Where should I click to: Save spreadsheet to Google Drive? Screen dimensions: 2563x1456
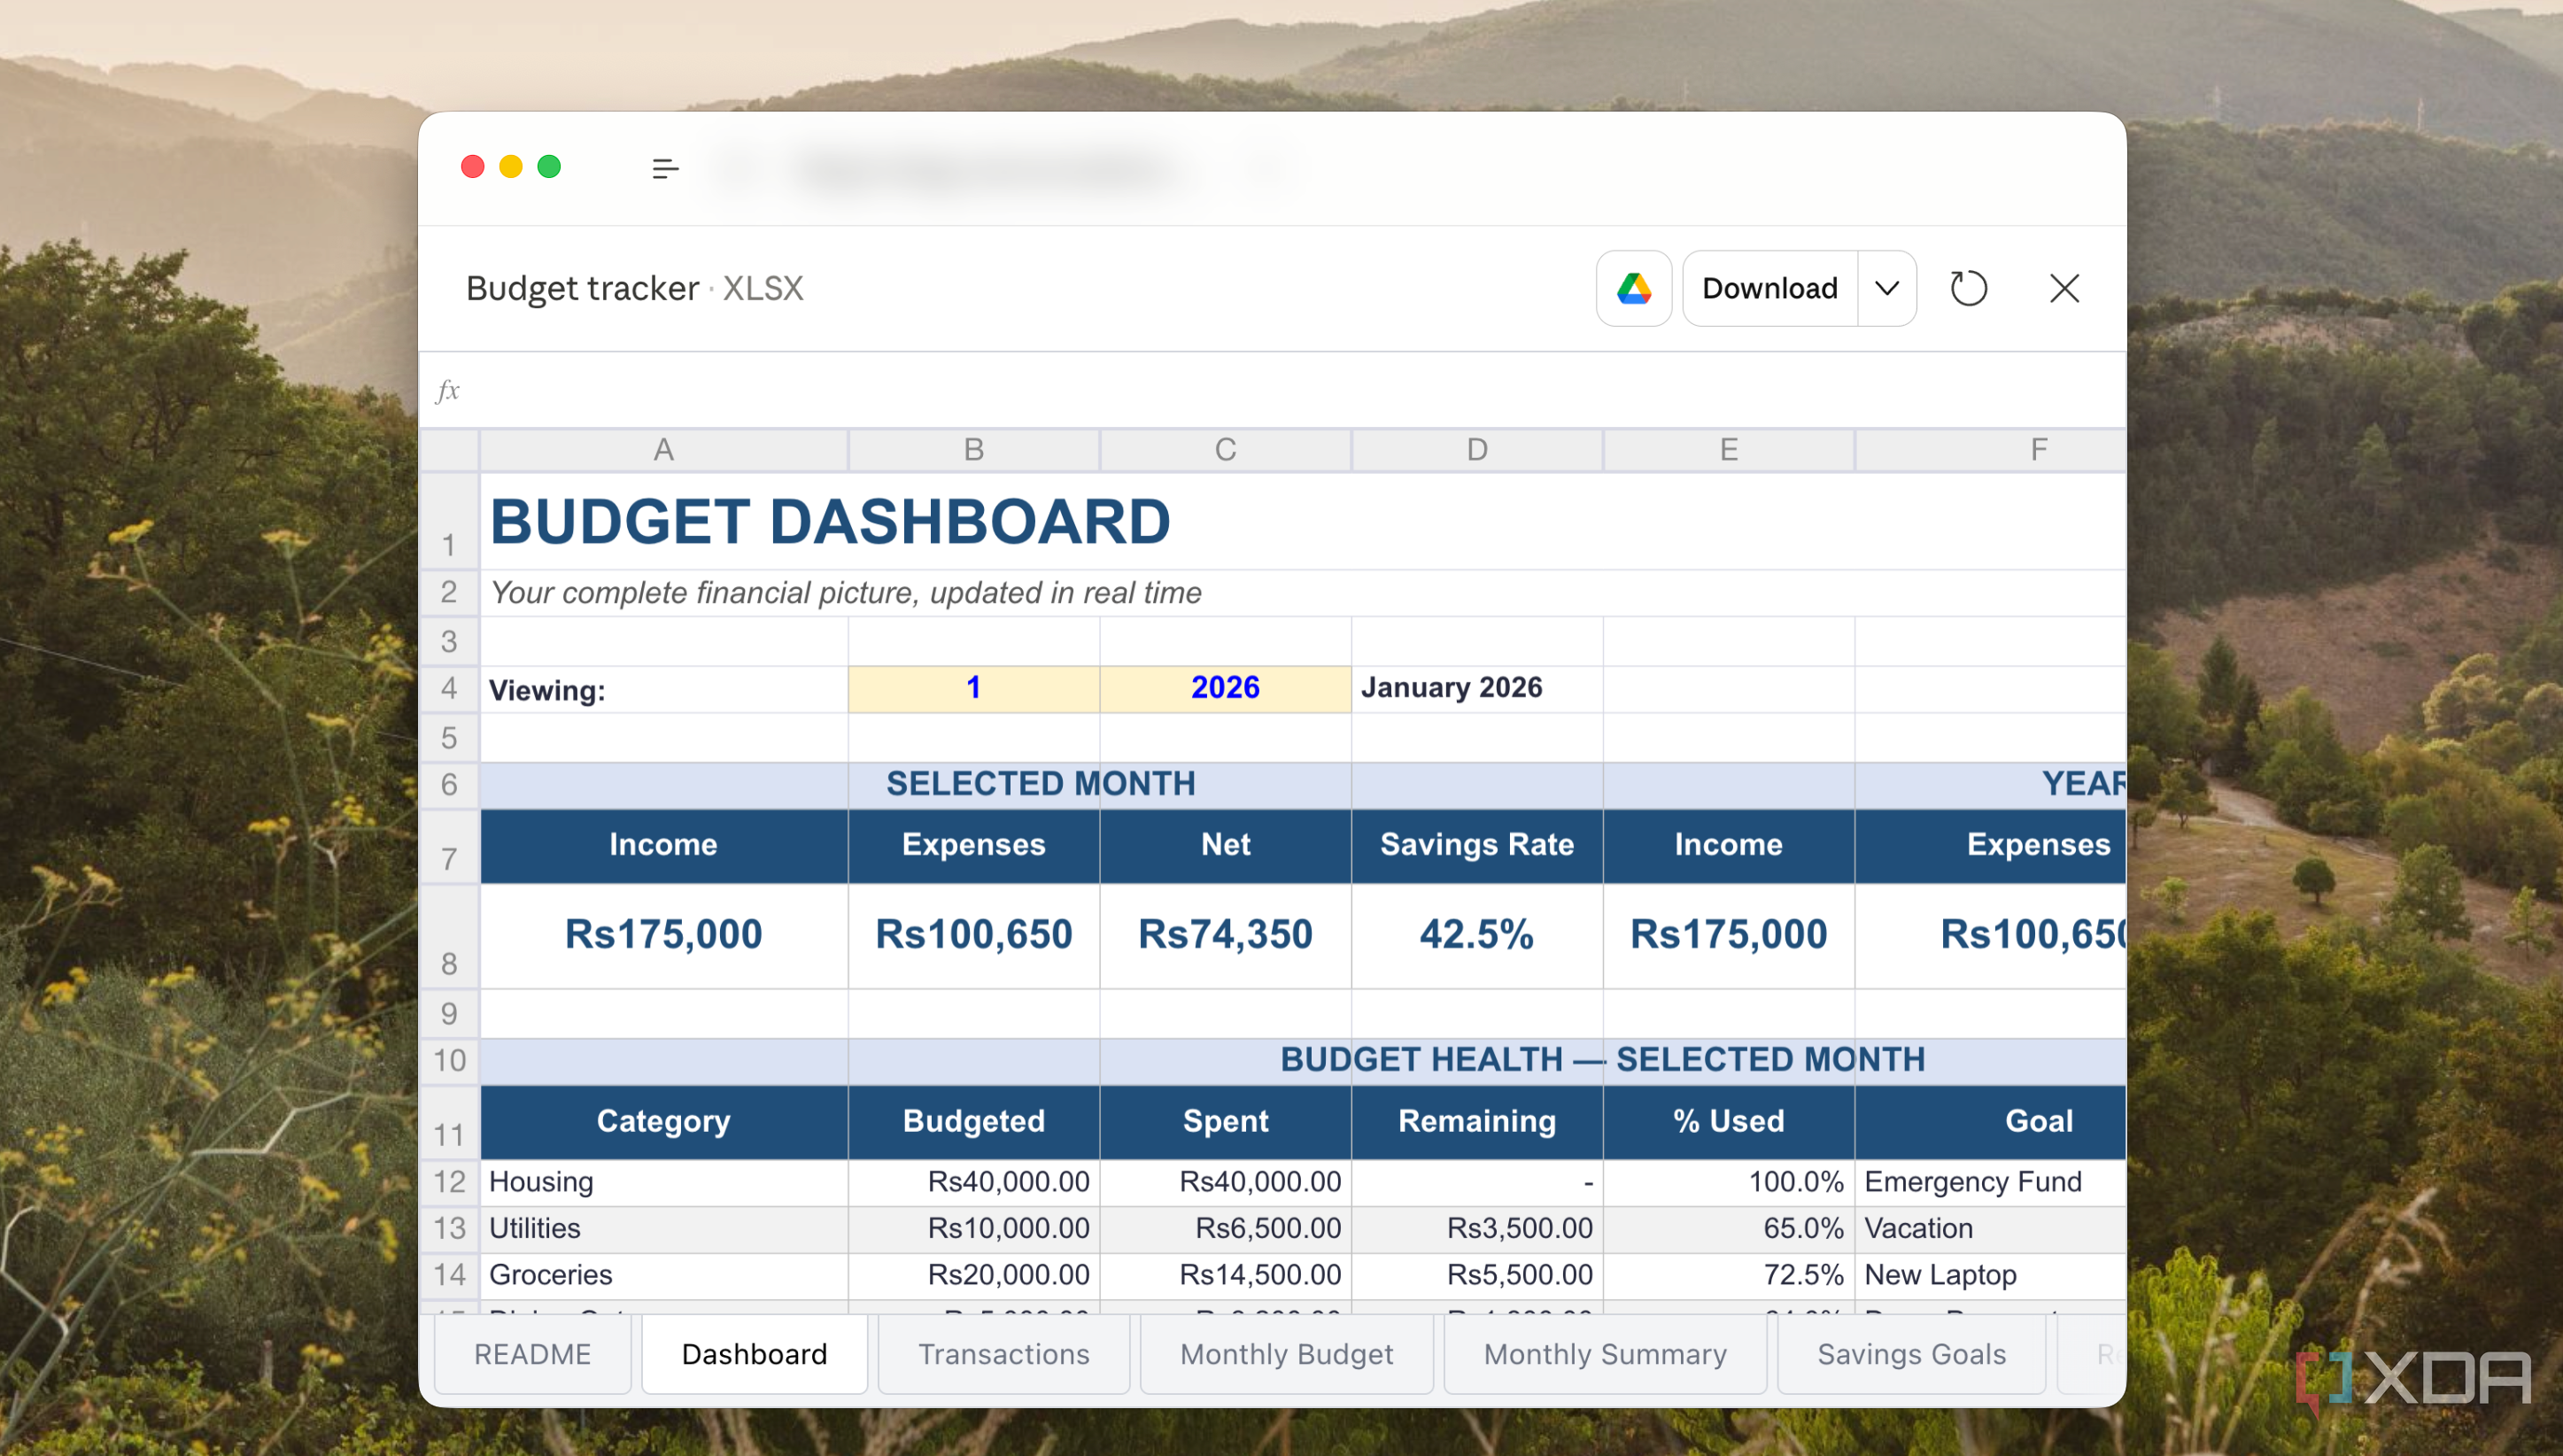[x=1633, y=288]
